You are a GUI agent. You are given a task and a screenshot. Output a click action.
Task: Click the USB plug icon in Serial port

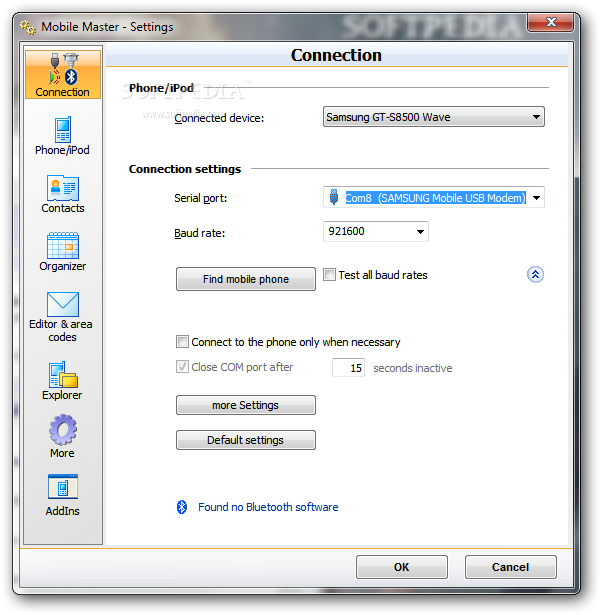pos(333,197)
